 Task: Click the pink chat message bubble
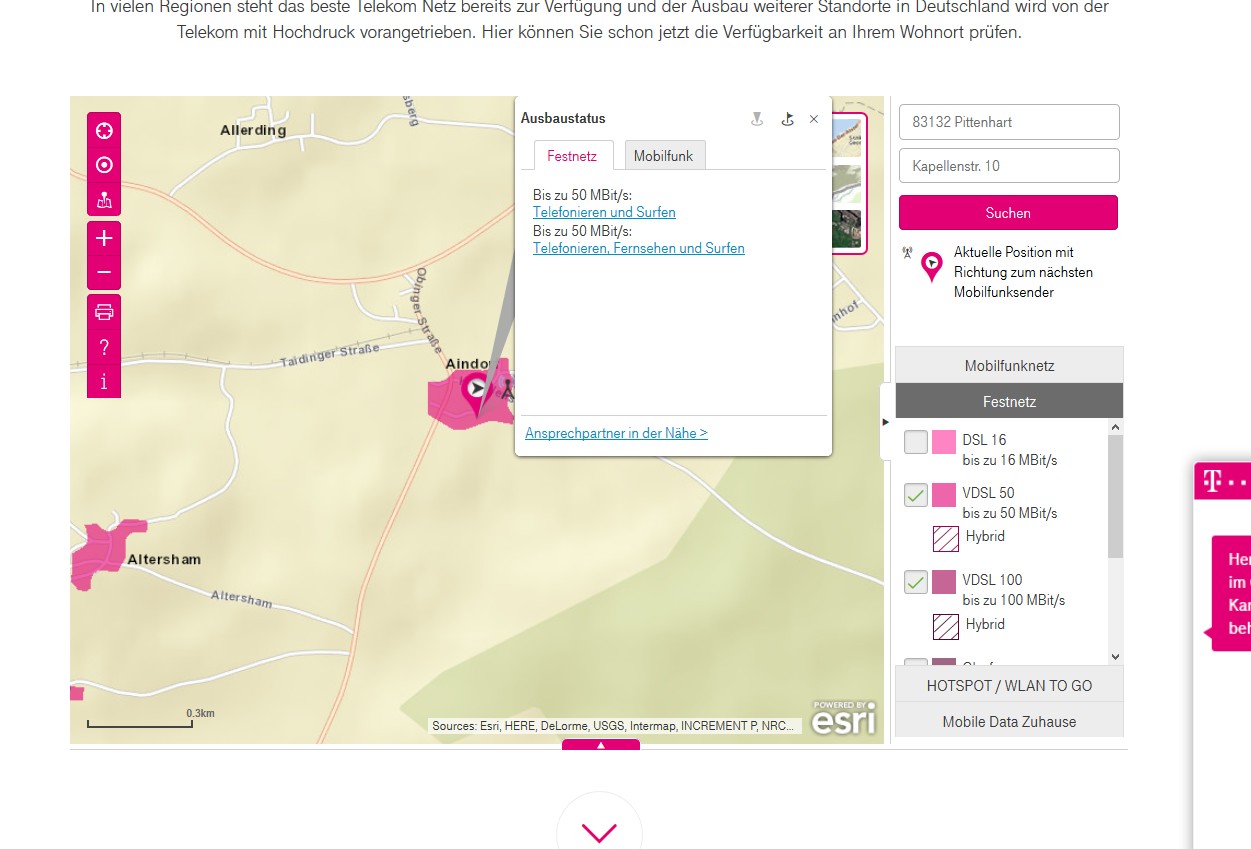point(1231,594)
